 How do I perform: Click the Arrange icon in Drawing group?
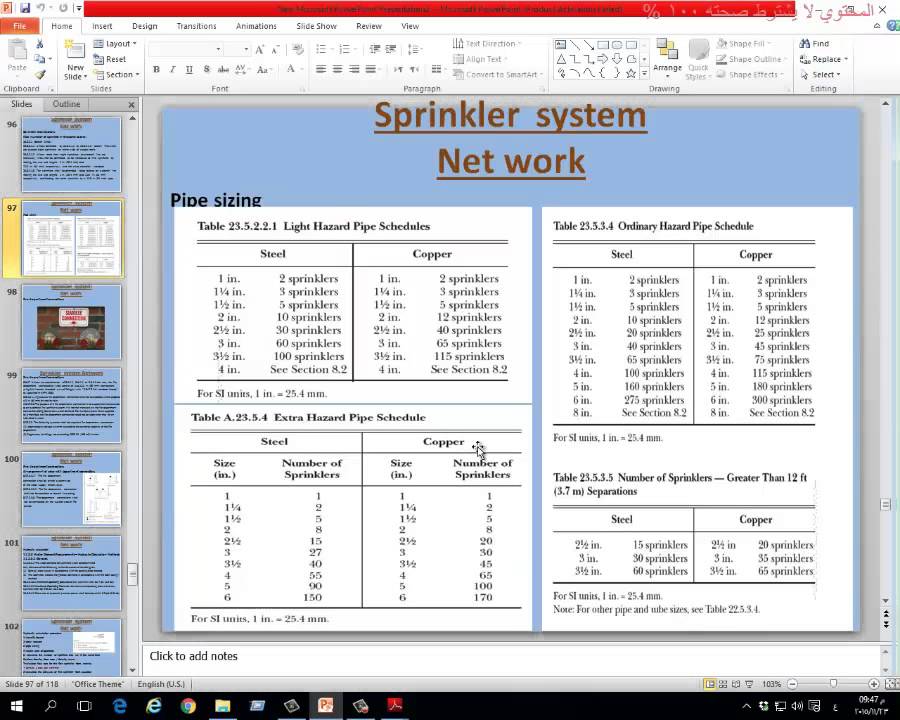point(667,51)
